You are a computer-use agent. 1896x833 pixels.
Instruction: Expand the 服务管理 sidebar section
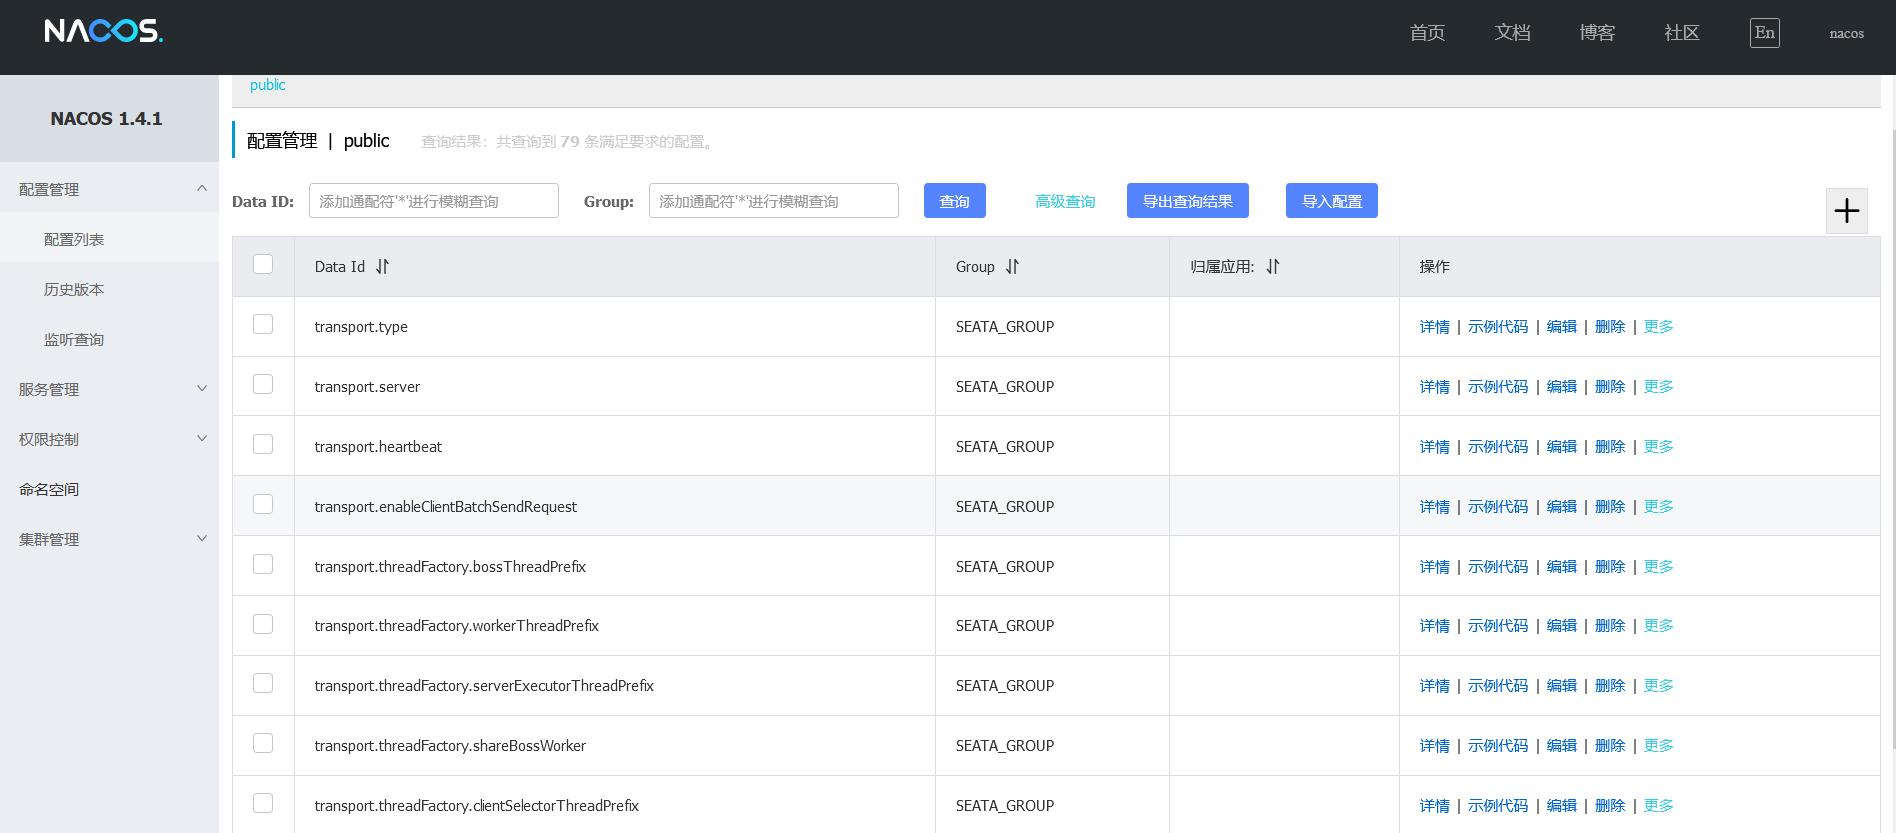click(x=109, y=389)
